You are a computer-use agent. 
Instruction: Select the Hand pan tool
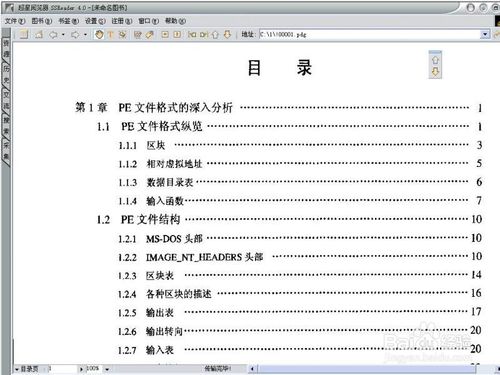(x=99, y=34)
